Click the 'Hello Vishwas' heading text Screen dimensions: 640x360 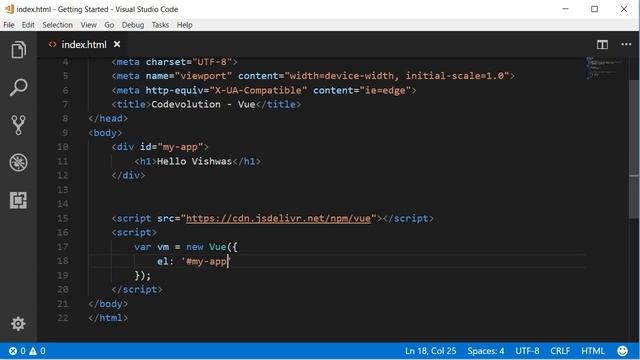pyautogui.click(x=194, y=161)
